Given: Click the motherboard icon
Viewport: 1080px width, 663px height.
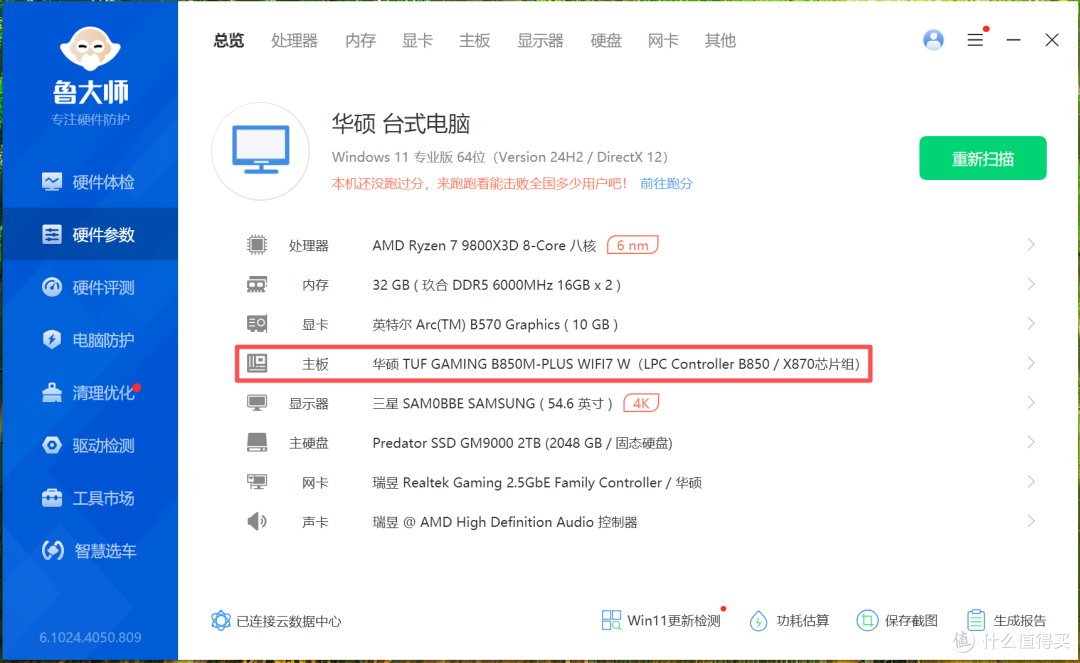Looking at the screenshot, I should click(x=257, y=363).
